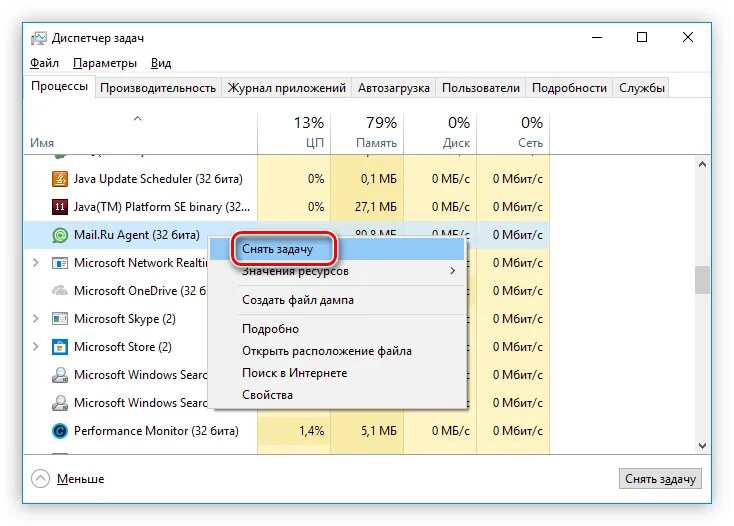The image size is (734, 526).
Task: Switch to the Службы tab
Action: 642,88
